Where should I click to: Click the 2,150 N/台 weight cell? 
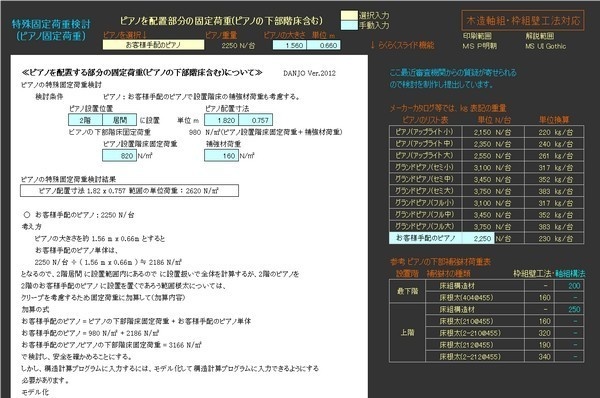(x=493, y=132)
